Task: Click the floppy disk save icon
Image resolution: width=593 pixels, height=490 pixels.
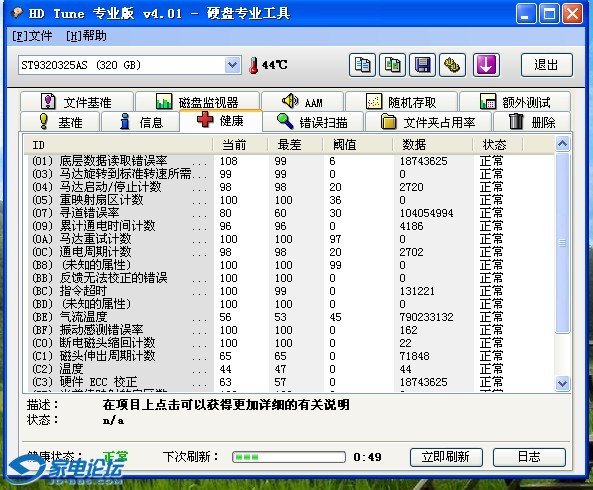Action: point(422,65)
